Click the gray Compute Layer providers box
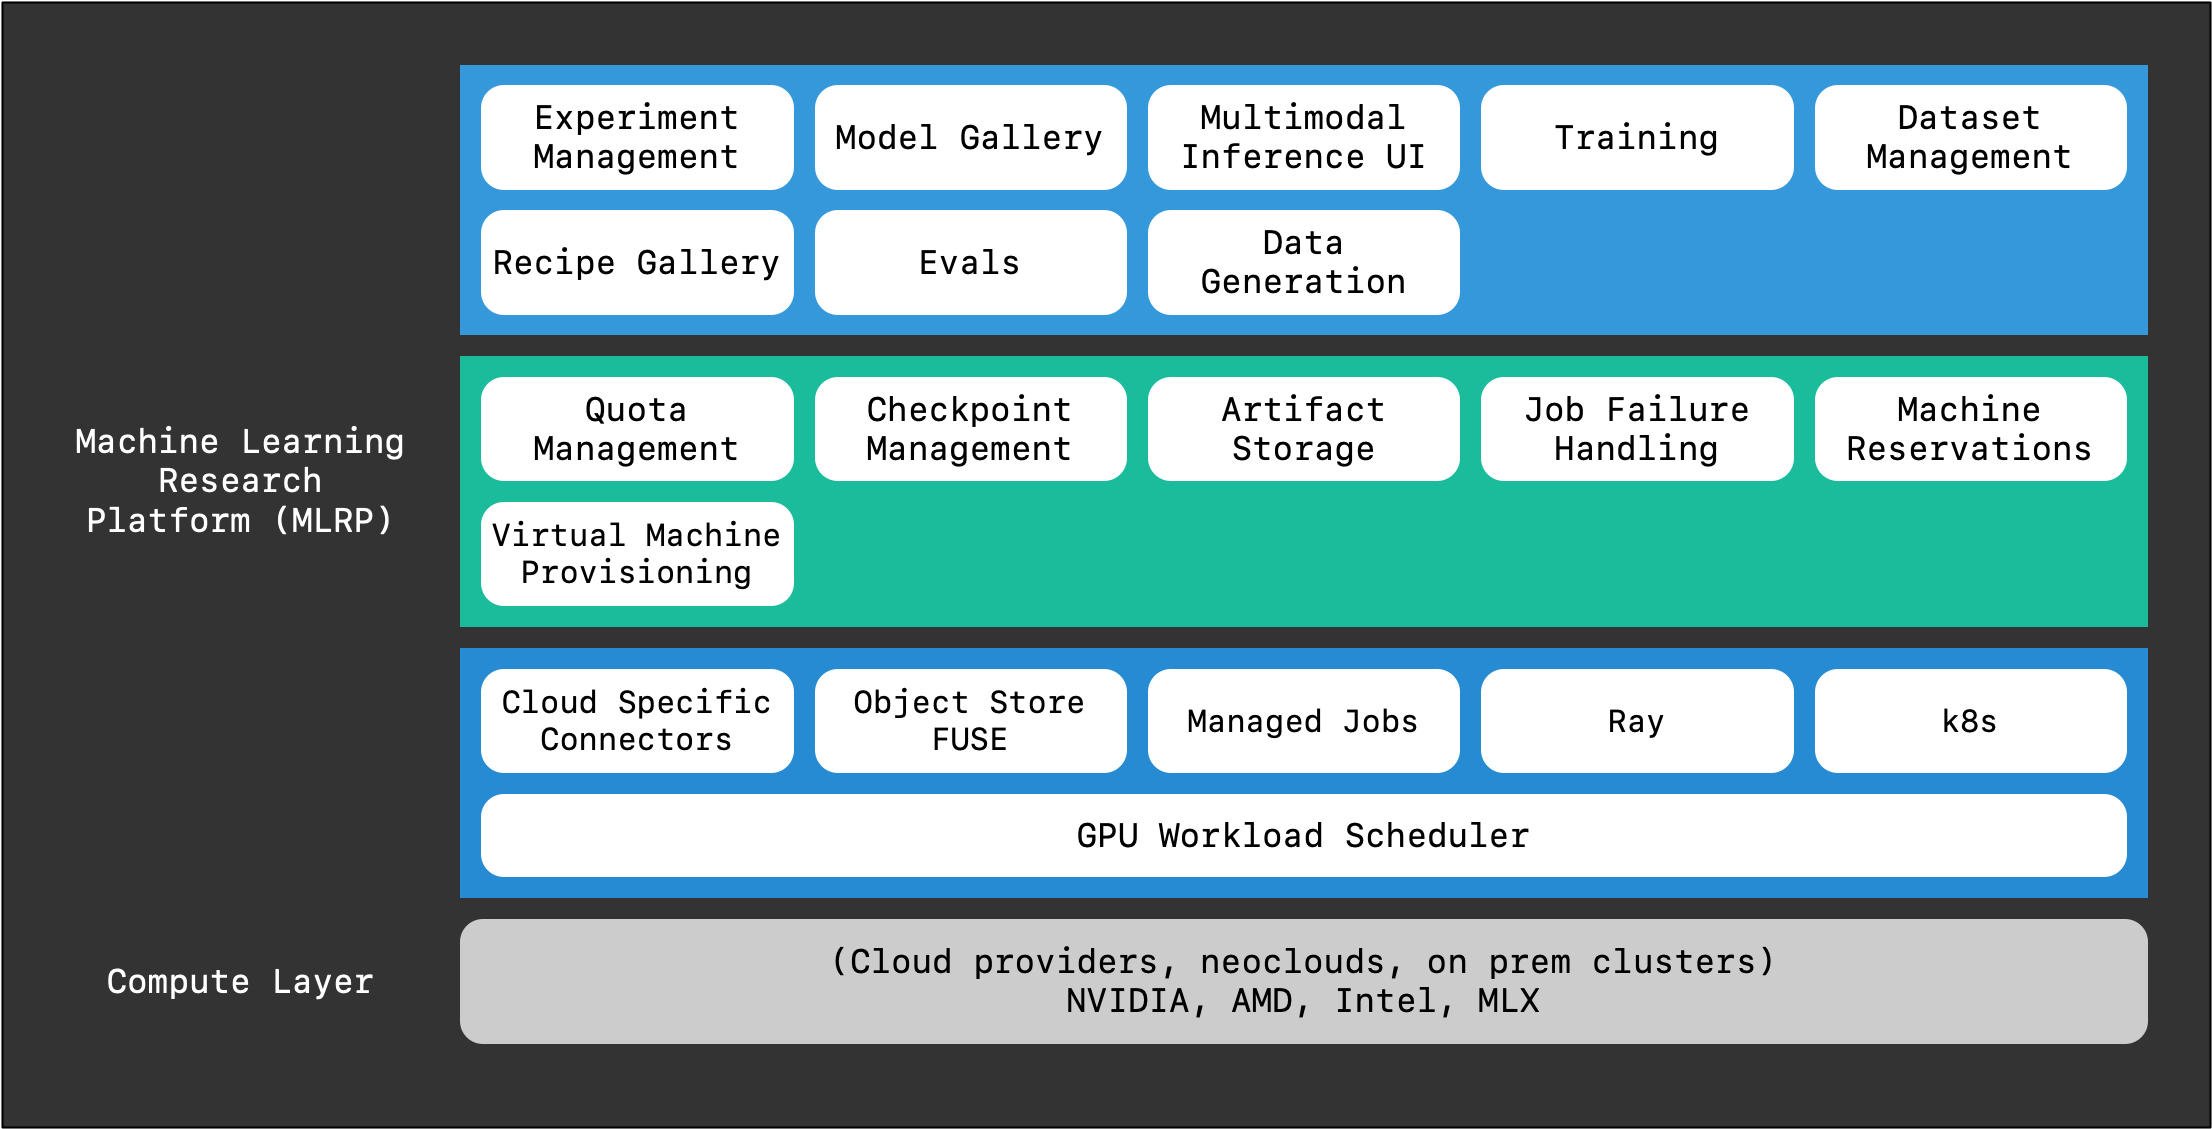2212x1129 pixels. pyautogui.click(x=1302, y=981)
